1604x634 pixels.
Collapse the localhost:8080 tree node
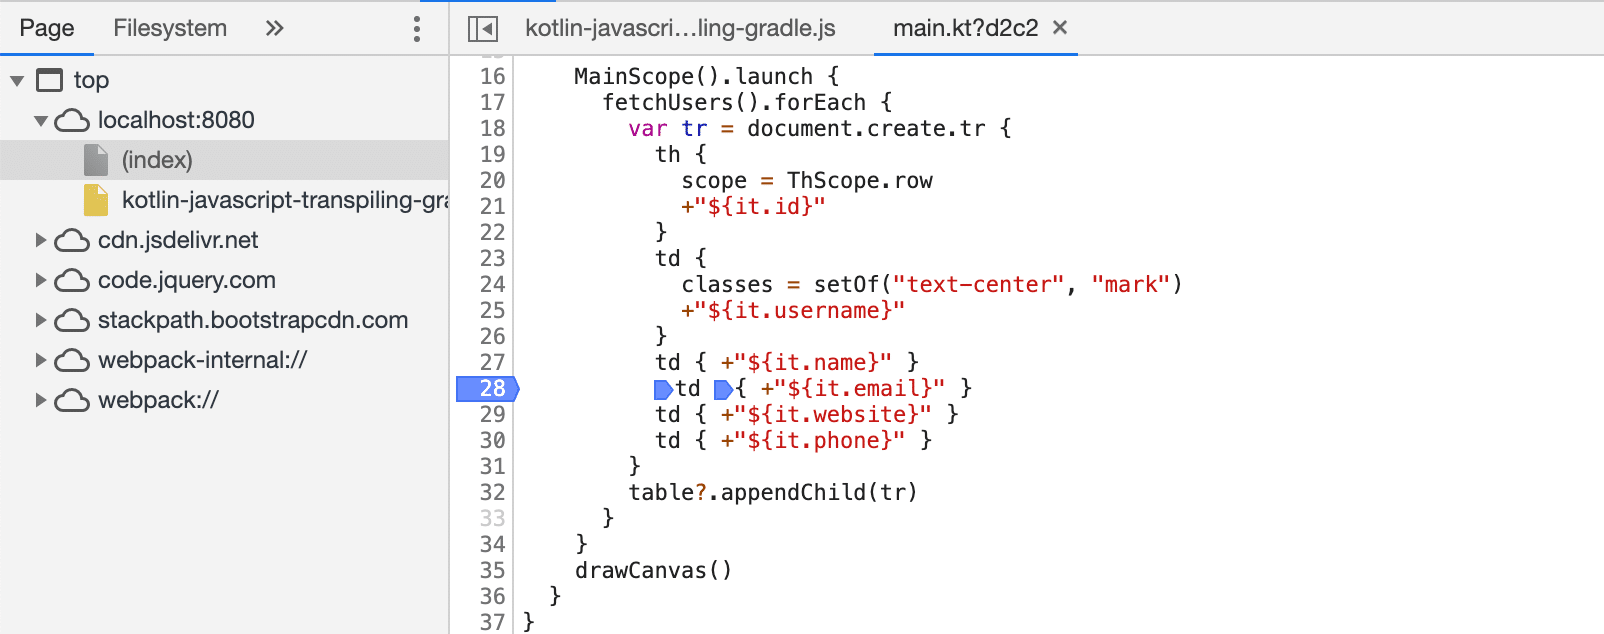click(41, 121)
